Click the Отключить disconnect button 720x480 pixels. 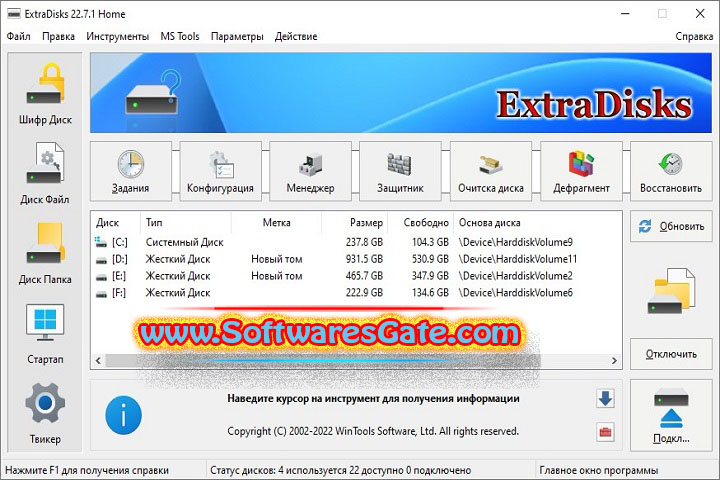click(x=671, y=354)
